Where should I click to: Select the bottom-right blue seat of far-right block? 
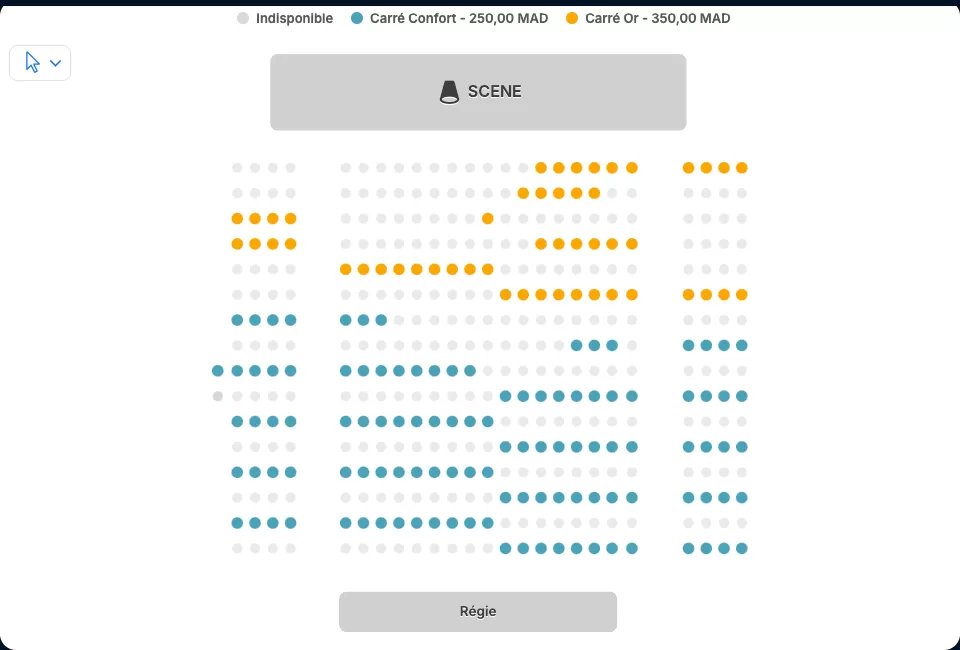(742, 548)
